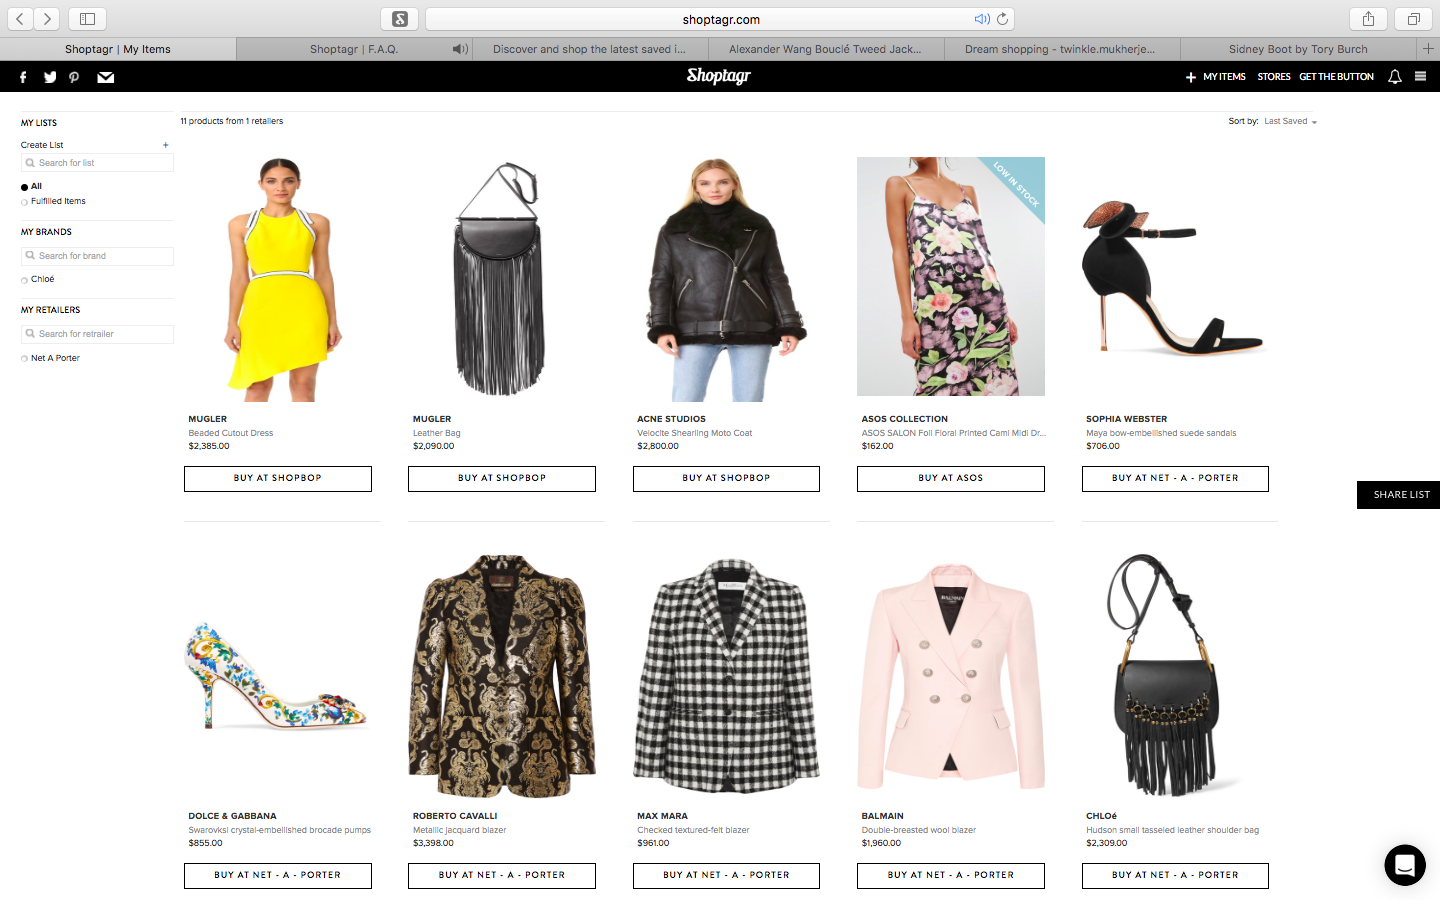Open MY ITEMS in header menu
The image size is (1440, 900).
coord(1224,77)
